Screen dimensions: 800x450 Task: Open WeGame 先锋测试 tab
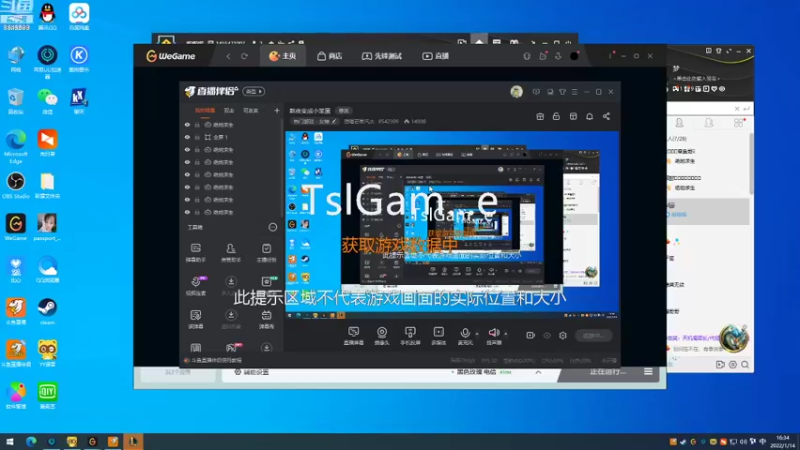tap(382, 56)
